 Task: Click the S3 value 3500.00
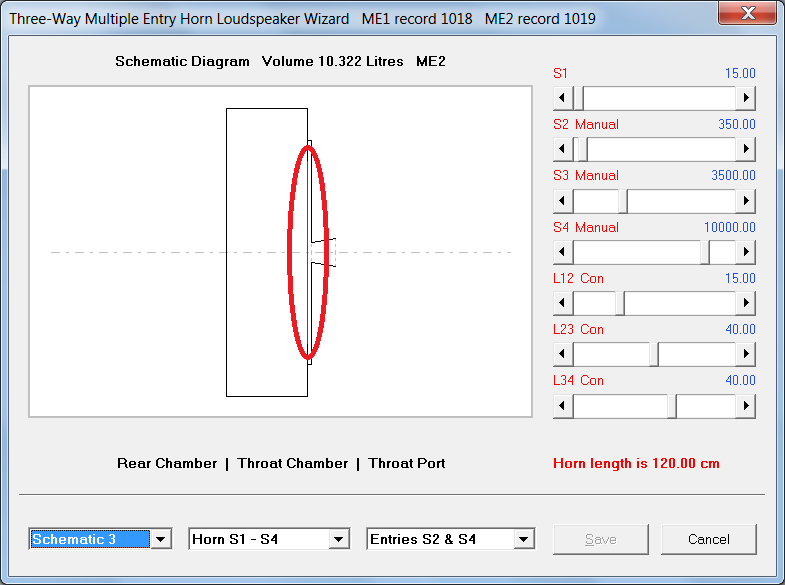[733, 176]
